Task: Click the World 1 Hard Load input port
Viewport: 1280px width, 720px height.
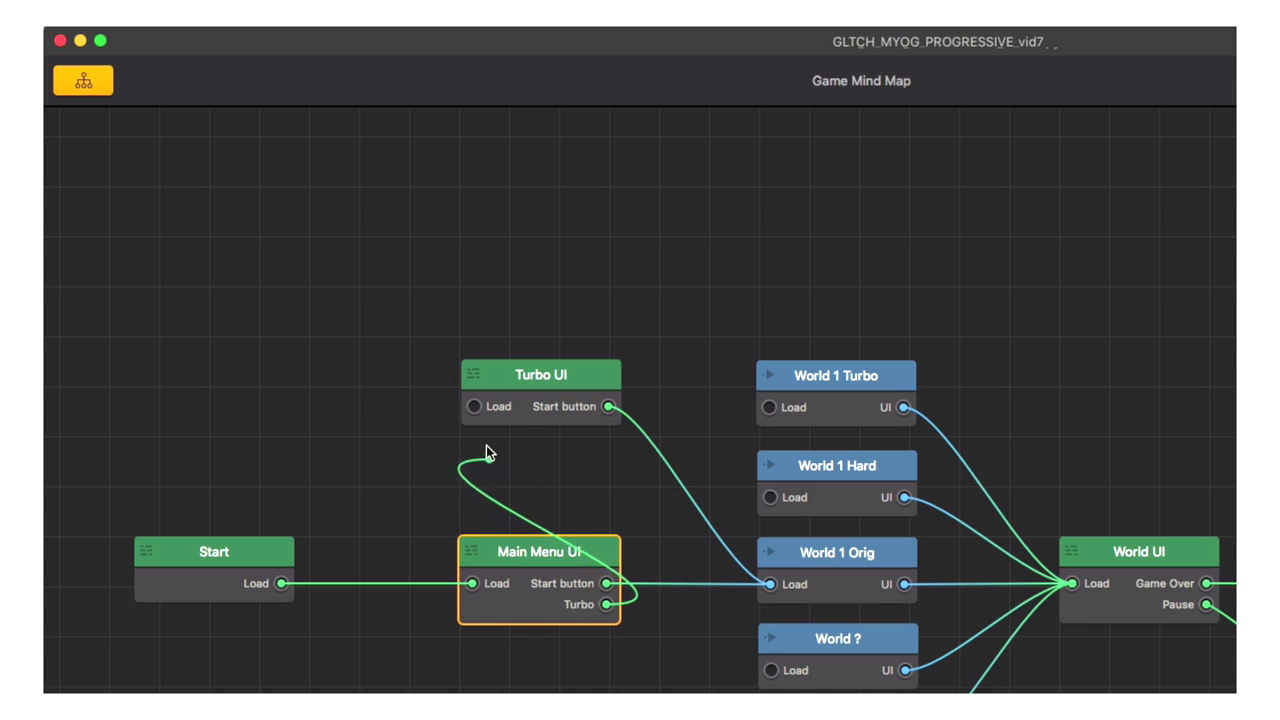Action: pos(770,497)
